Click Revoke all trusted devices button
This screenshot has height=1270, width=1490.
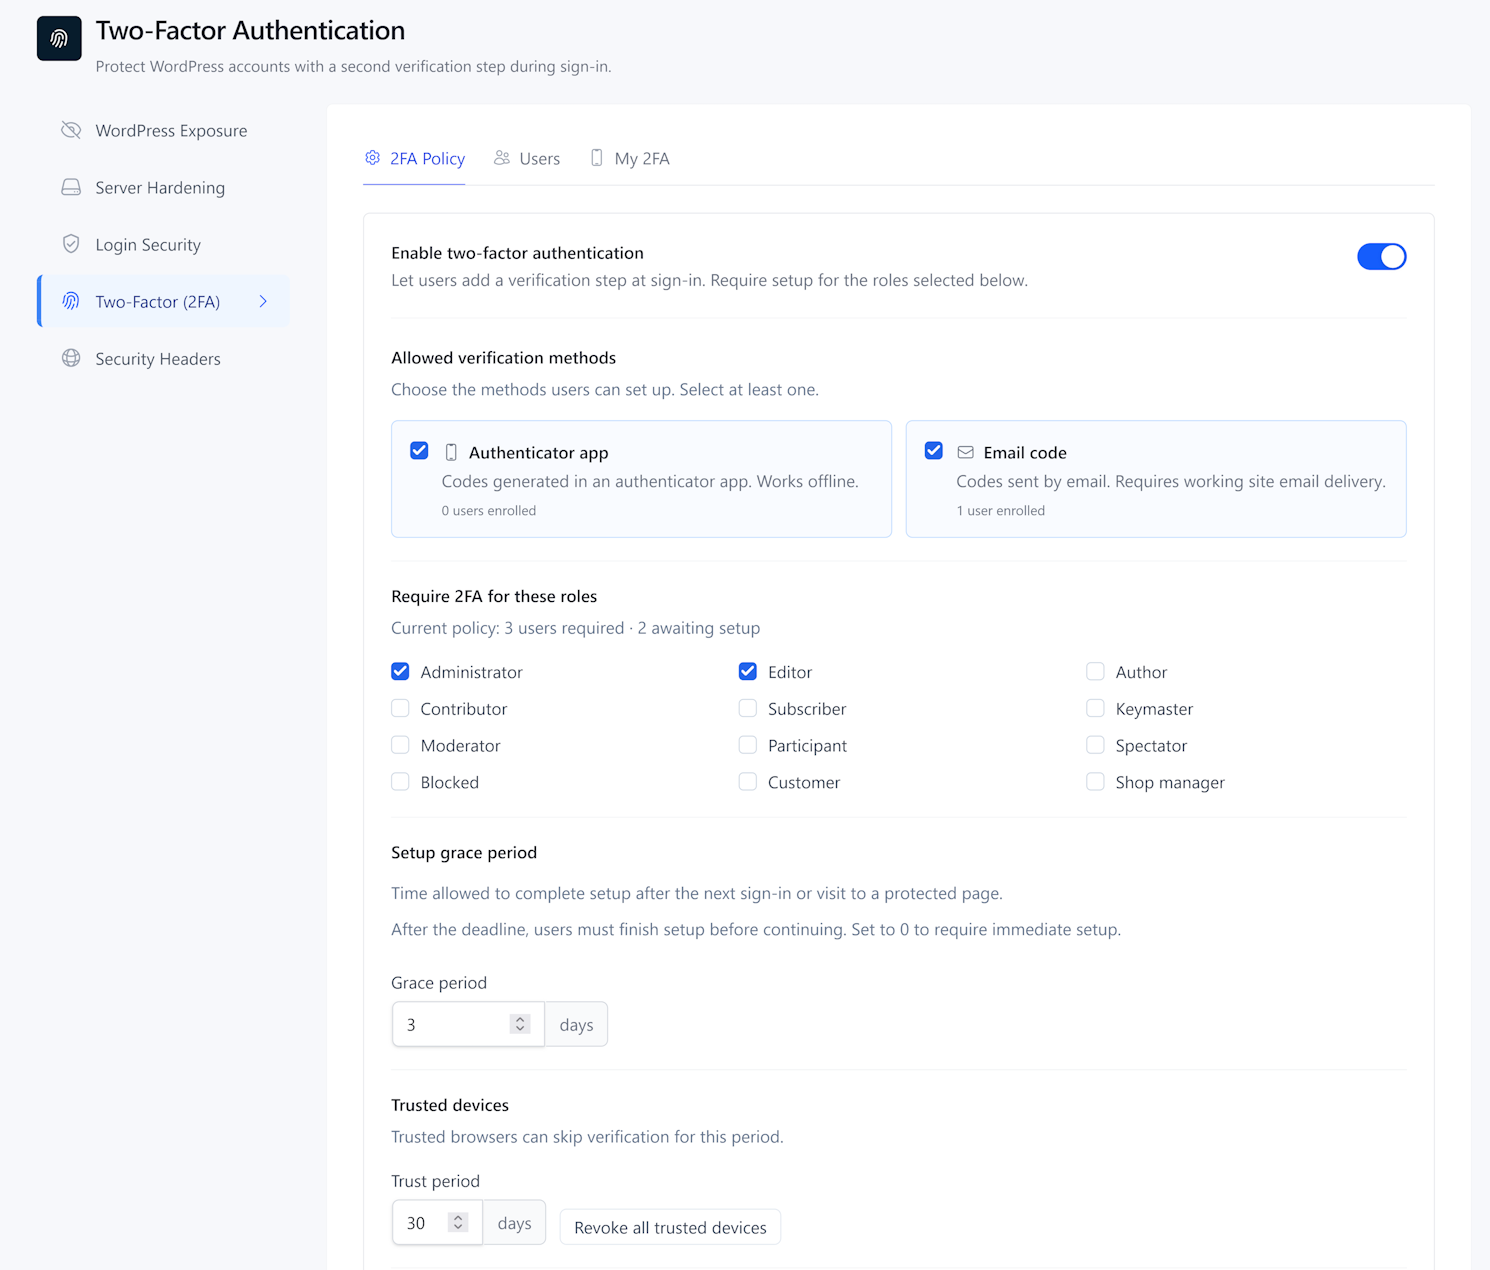pyautogui.click(x=670, y=1227)
